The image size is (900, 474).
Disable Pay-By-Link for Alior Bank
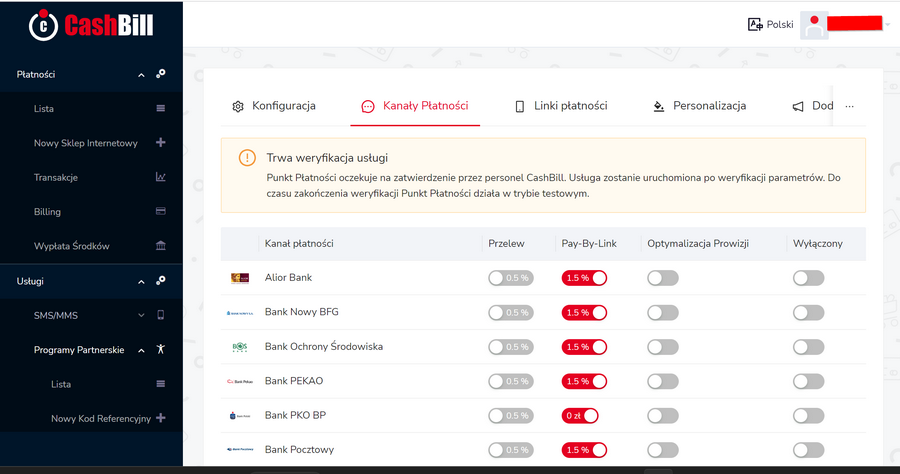584,278
